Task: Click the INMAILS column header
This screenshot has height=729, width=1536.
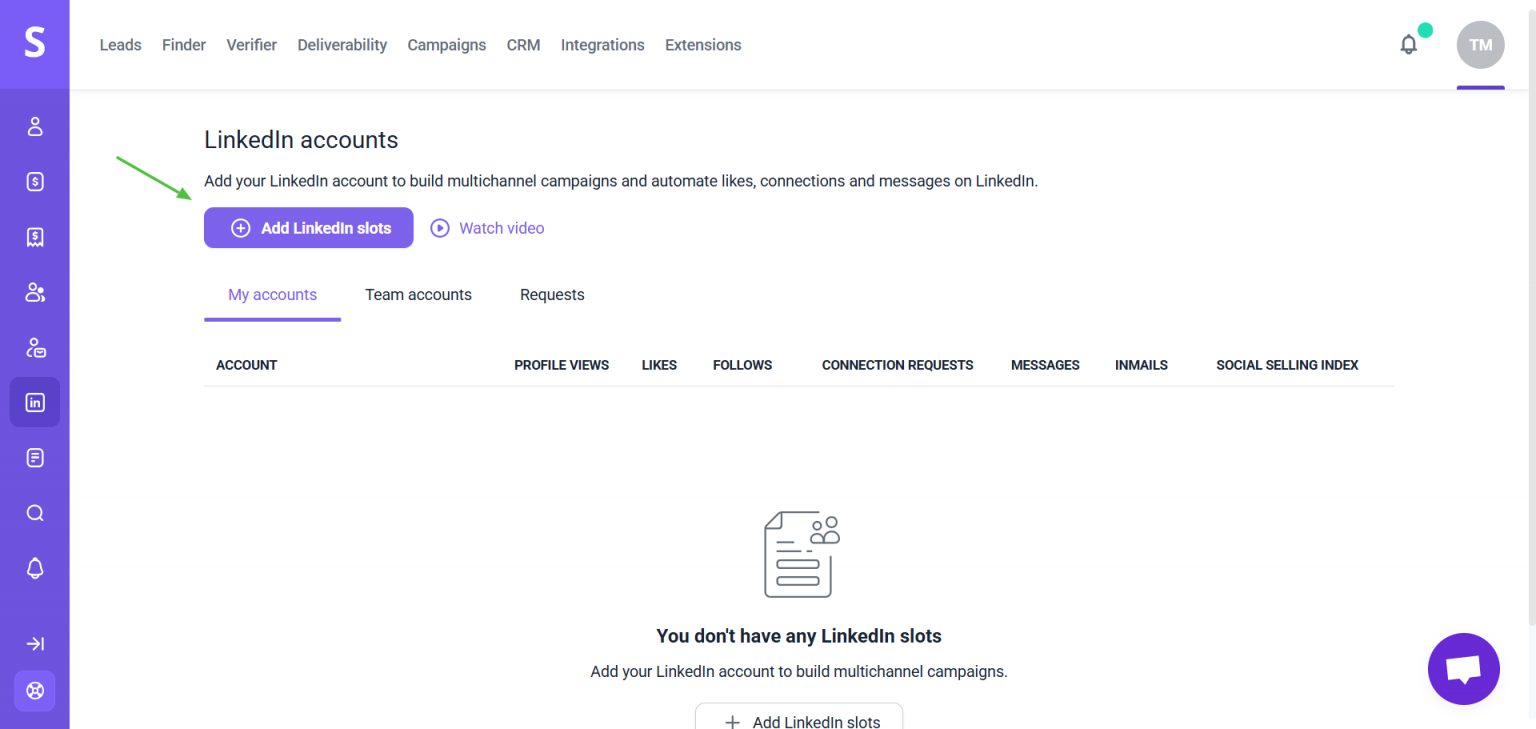Action: click(x=1141, y=365)
